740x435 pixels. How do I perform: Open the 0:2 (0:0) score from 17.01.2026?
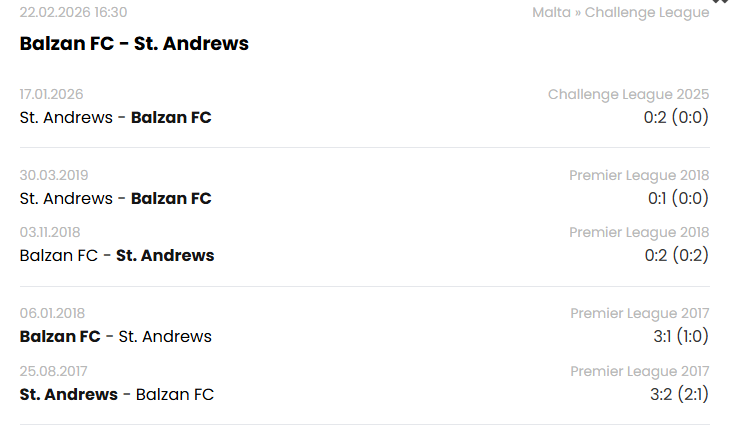pyautogui.click(x=676, y=117)
